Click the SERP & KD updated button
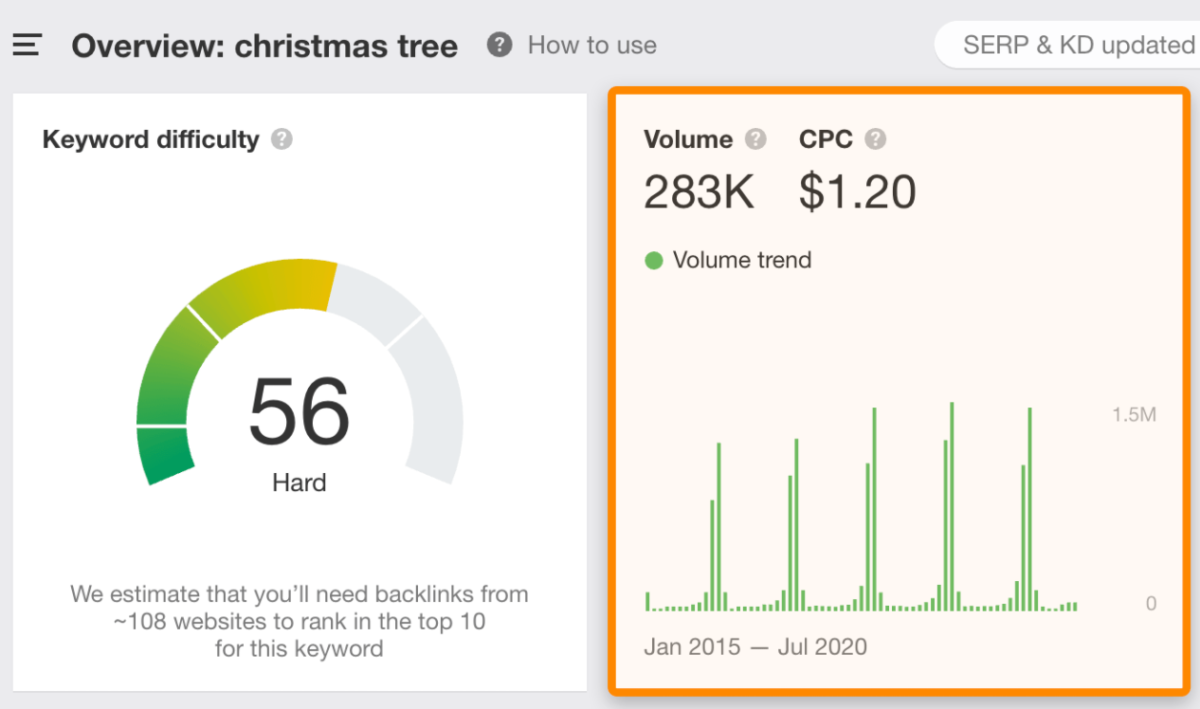The height and width of the screenshot is (709, 1200). pos(1068,45)
